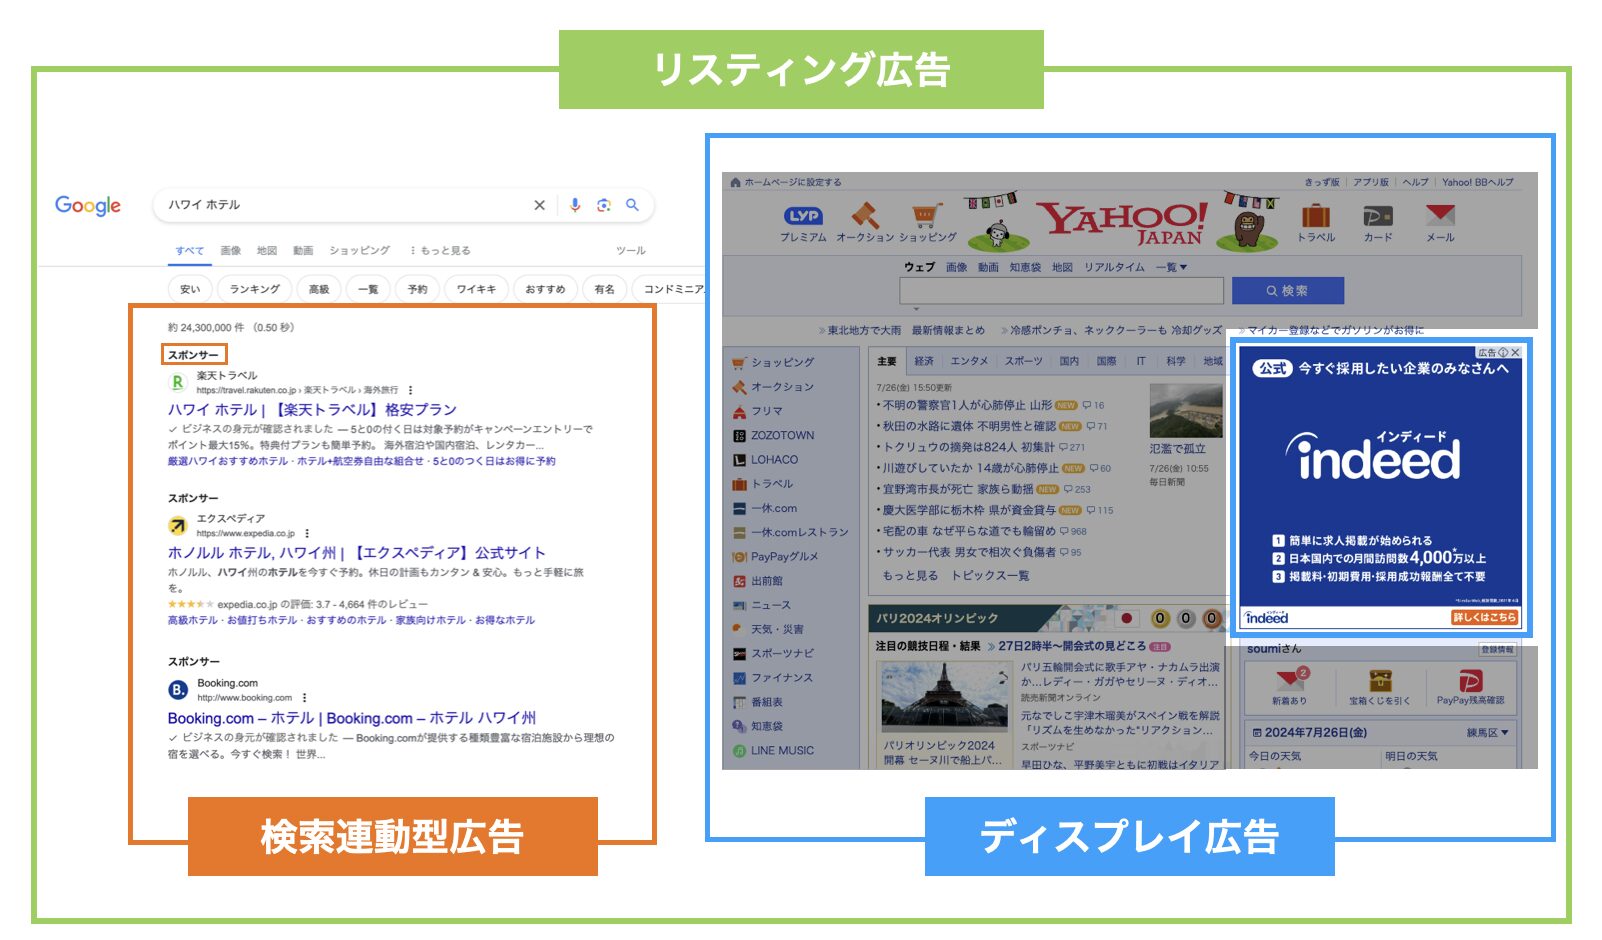Viewport: 1602px width, 940px height.
Task: Click the Google Lens camera search icon
Action: pyautogui.click(x=604, y=205)
